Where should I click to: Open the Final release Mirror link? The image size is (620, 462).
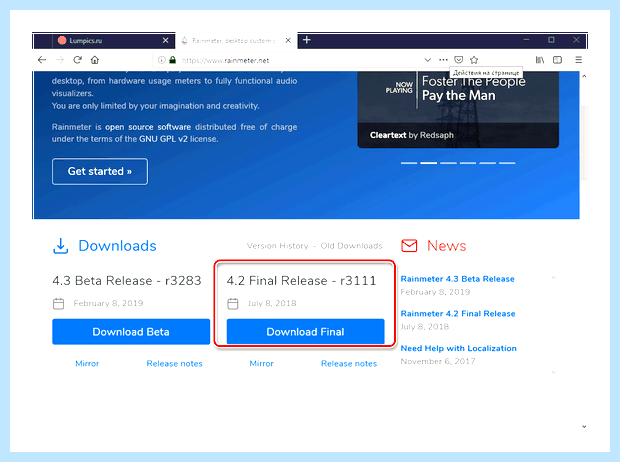coord(261,364)
